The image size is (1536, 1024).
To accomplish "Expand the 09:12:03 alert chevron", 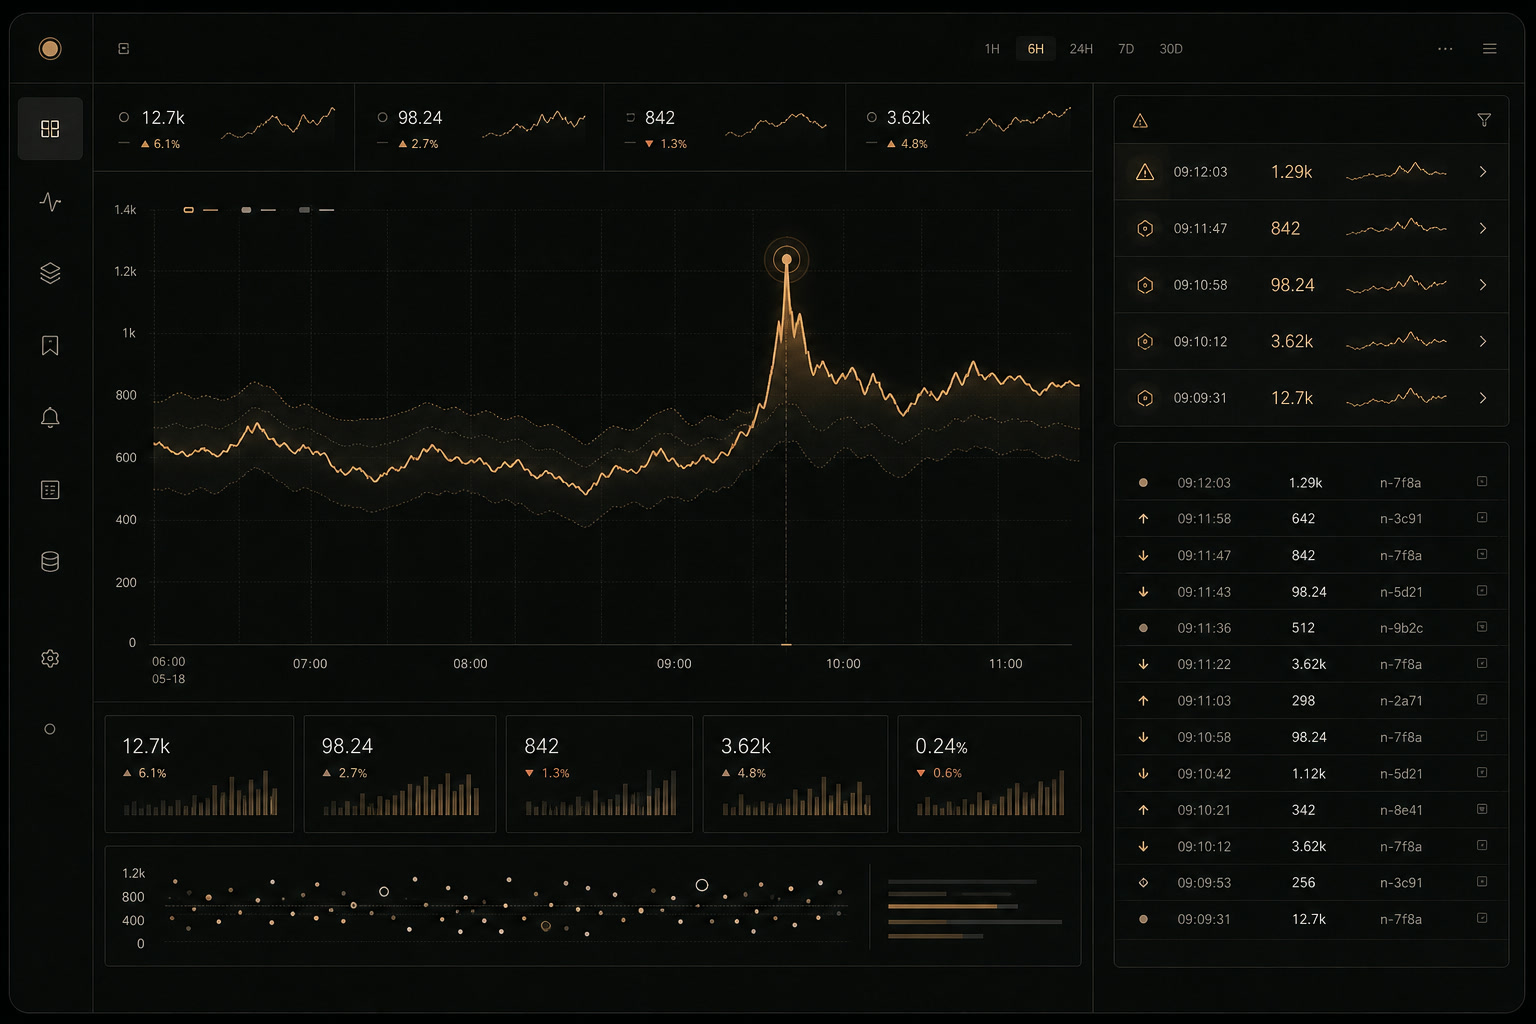I will [x=1483, y=172].
